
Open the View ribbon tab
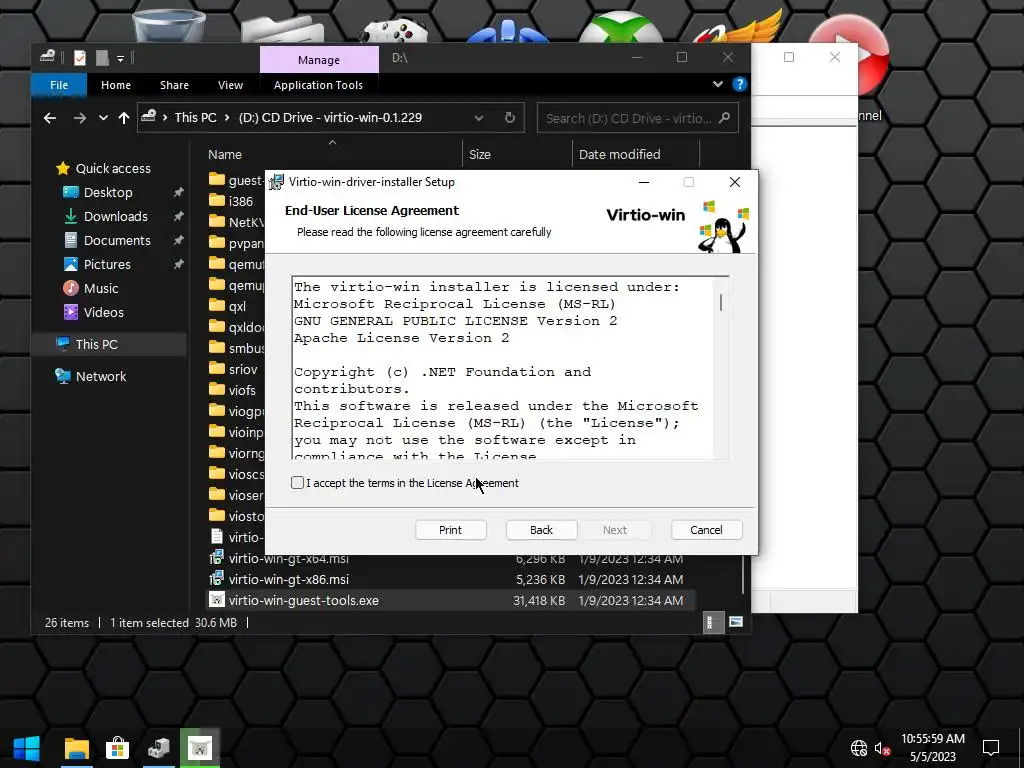tap(231, 85)
